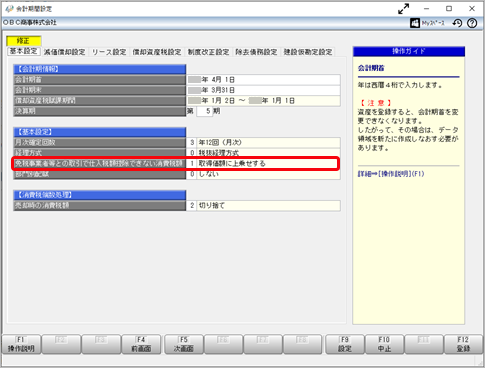Click F1 操作説明 button

[21, 344]
